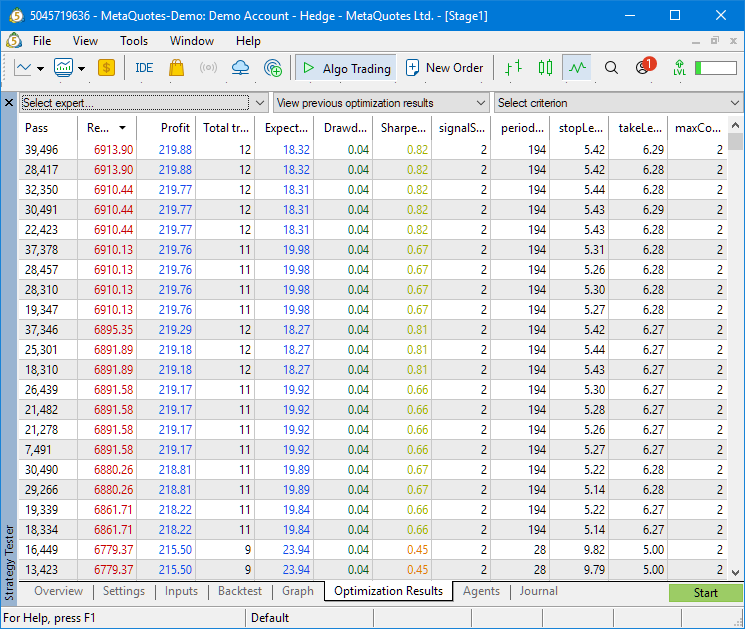
Task: Open account notifications icon with badge
Action: pyautogui.click(x=644, y=68)
